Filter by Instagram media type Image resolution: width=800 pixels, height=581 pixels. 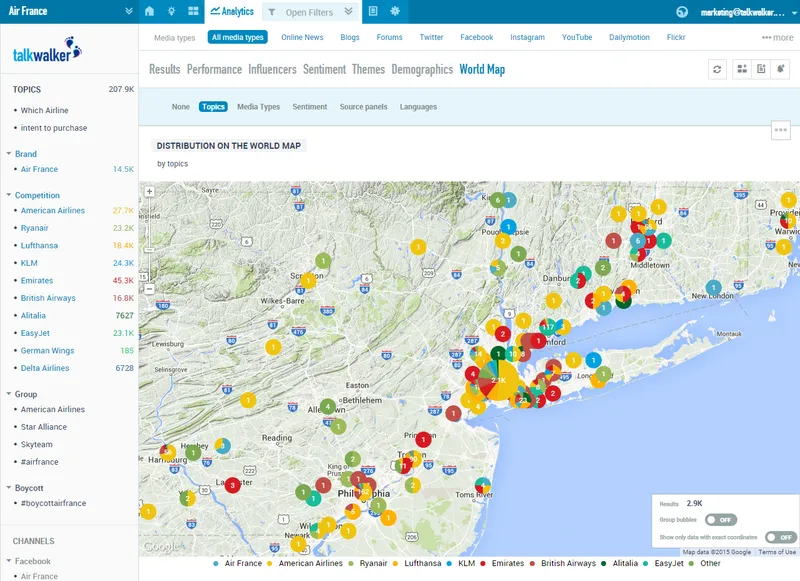coord(528,37)
